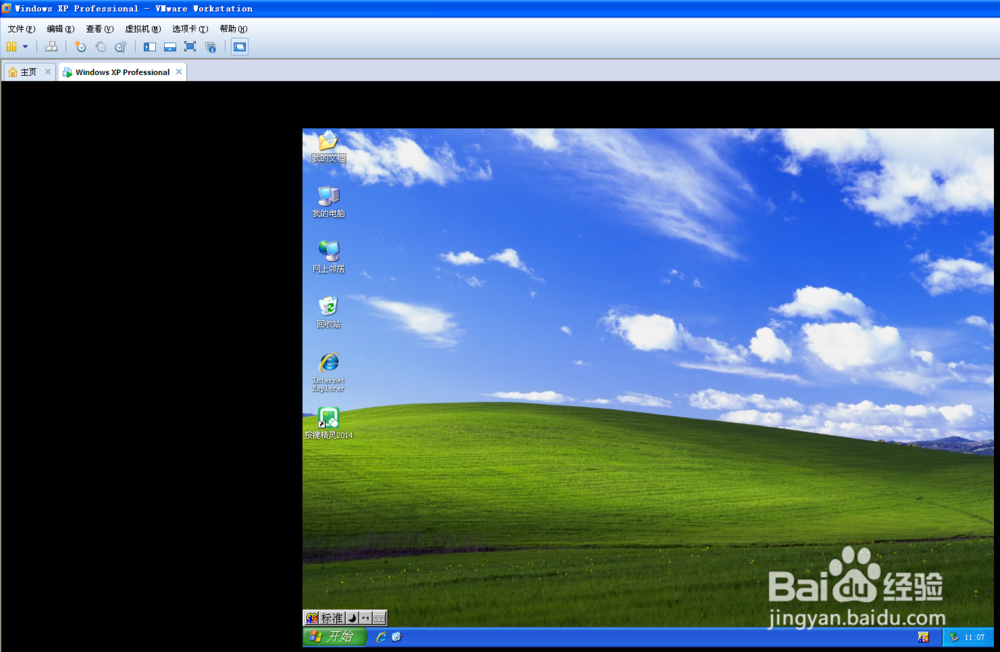
Task: Show or hide the library sidebar
Action: (150, 47)
